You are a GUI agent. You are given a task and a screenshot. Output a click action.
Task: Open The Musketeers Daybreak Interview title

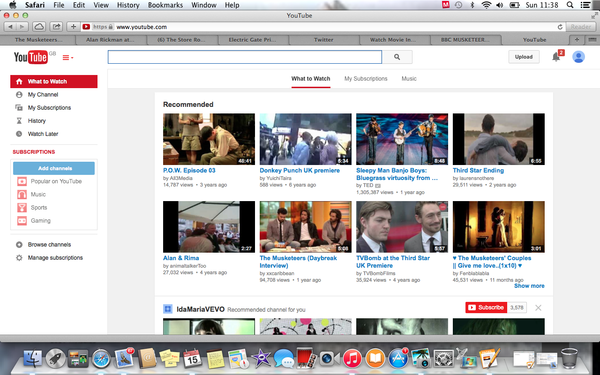point(298,262)
